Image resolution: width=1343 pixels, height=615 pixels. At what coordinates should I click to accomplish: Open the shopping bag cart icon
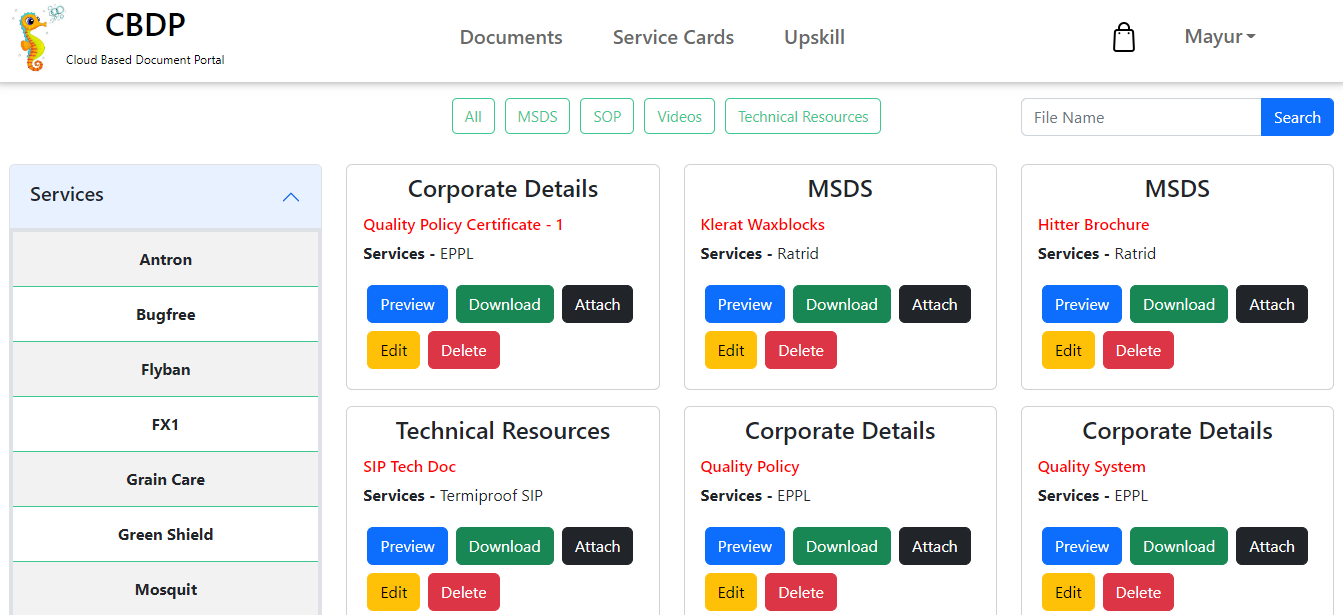1124,38
